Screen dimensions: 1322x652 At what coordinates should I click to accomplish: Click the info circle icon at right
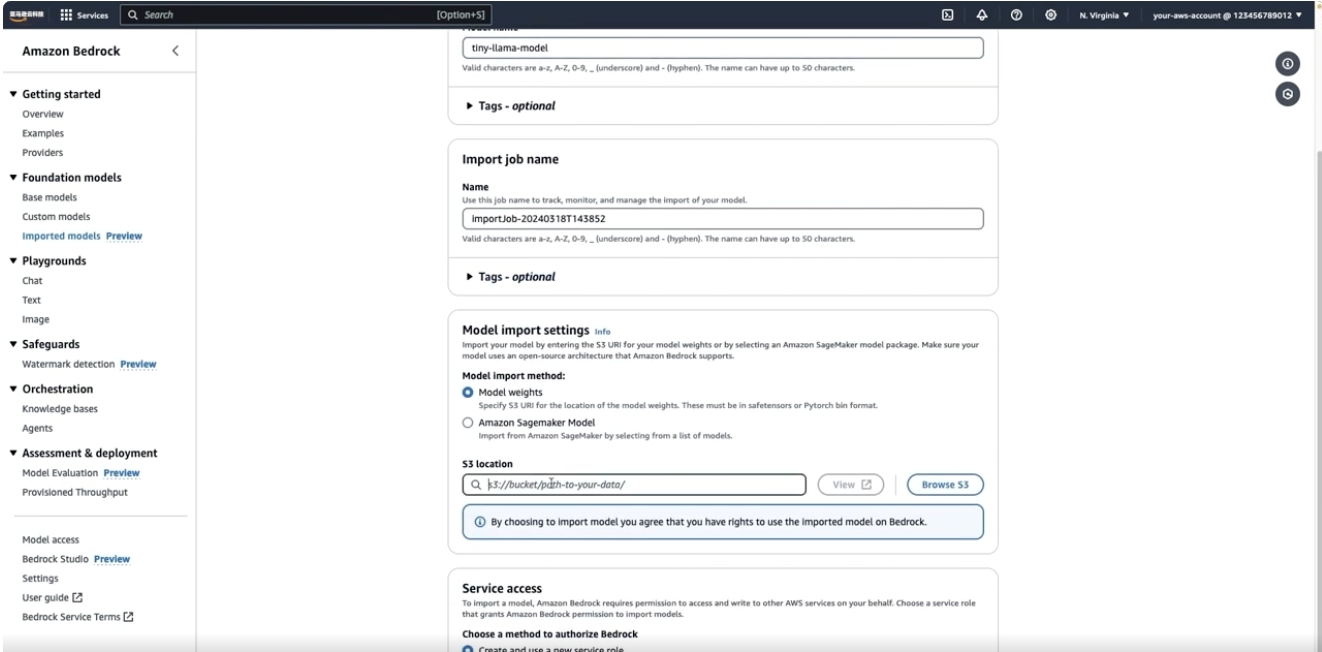click(1287, 64)
